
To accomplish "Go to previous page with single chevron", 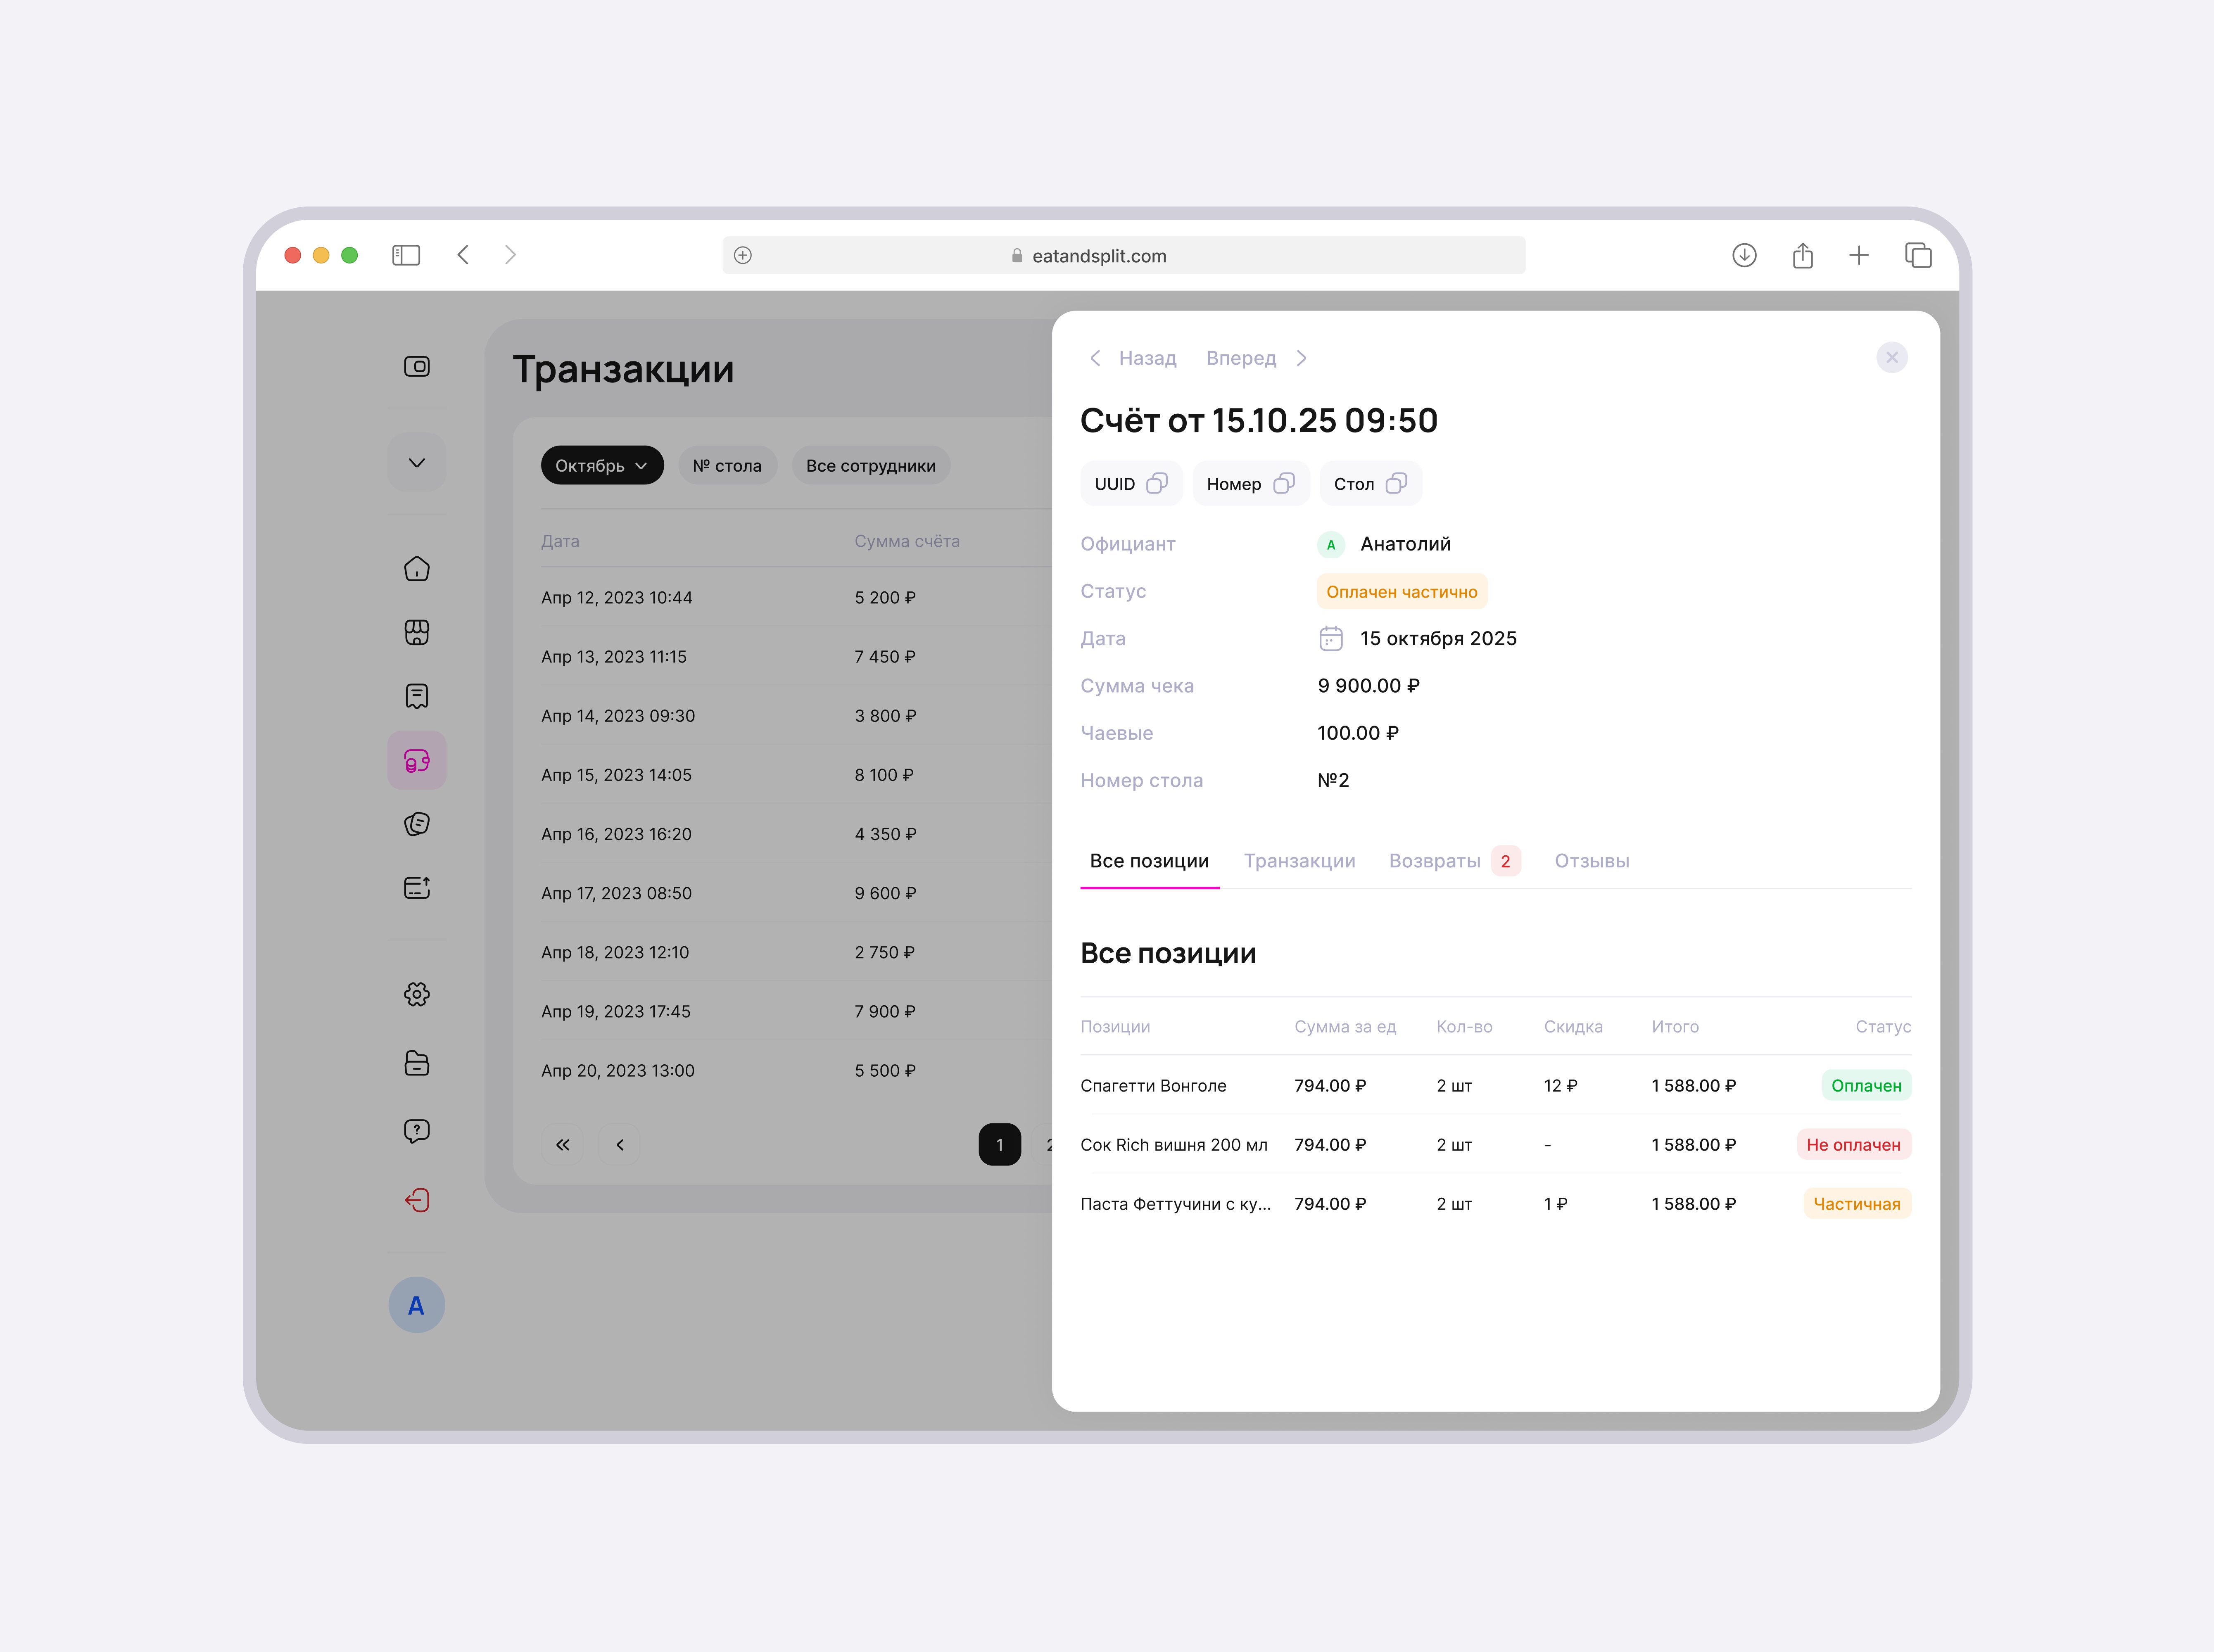I will 620,1145.
